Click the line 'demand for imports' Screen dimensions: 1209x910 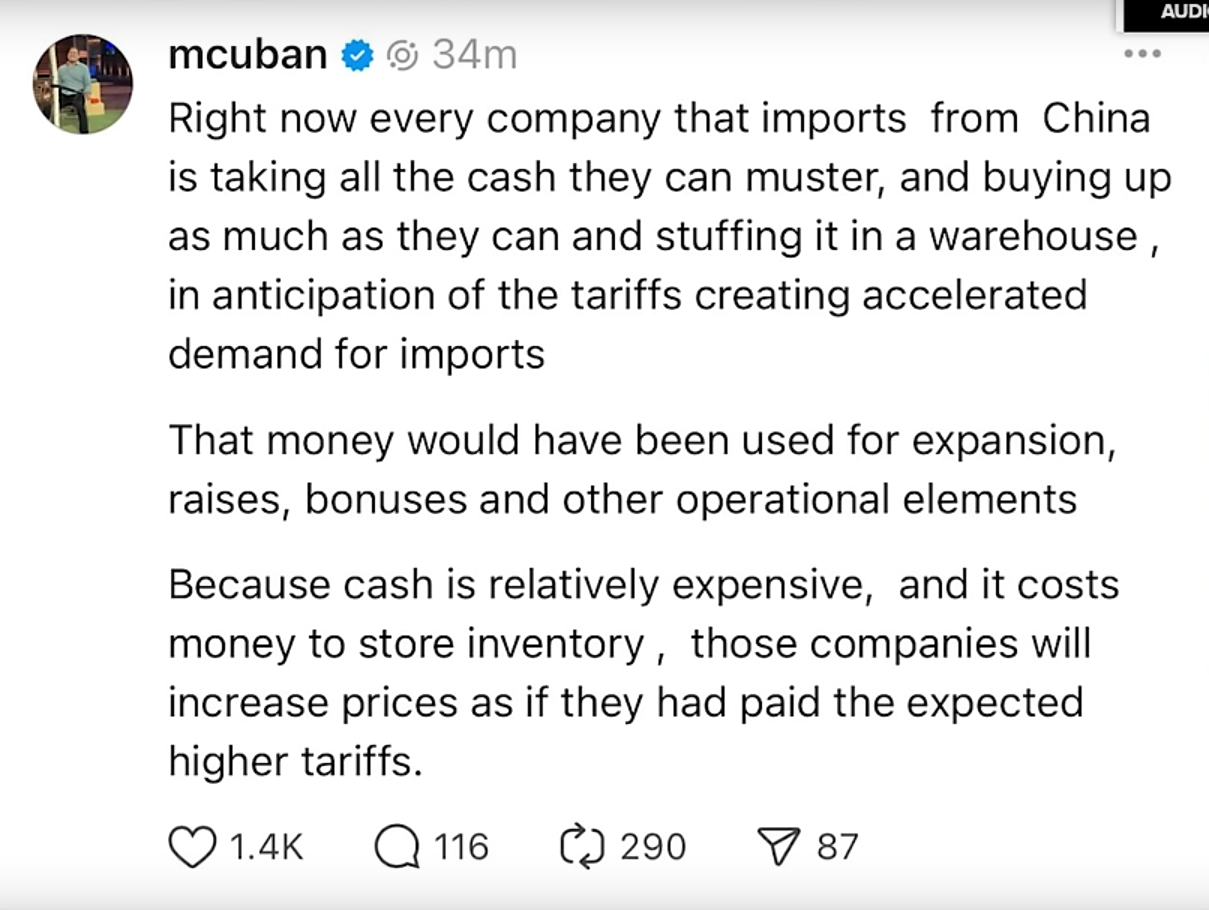356,354
